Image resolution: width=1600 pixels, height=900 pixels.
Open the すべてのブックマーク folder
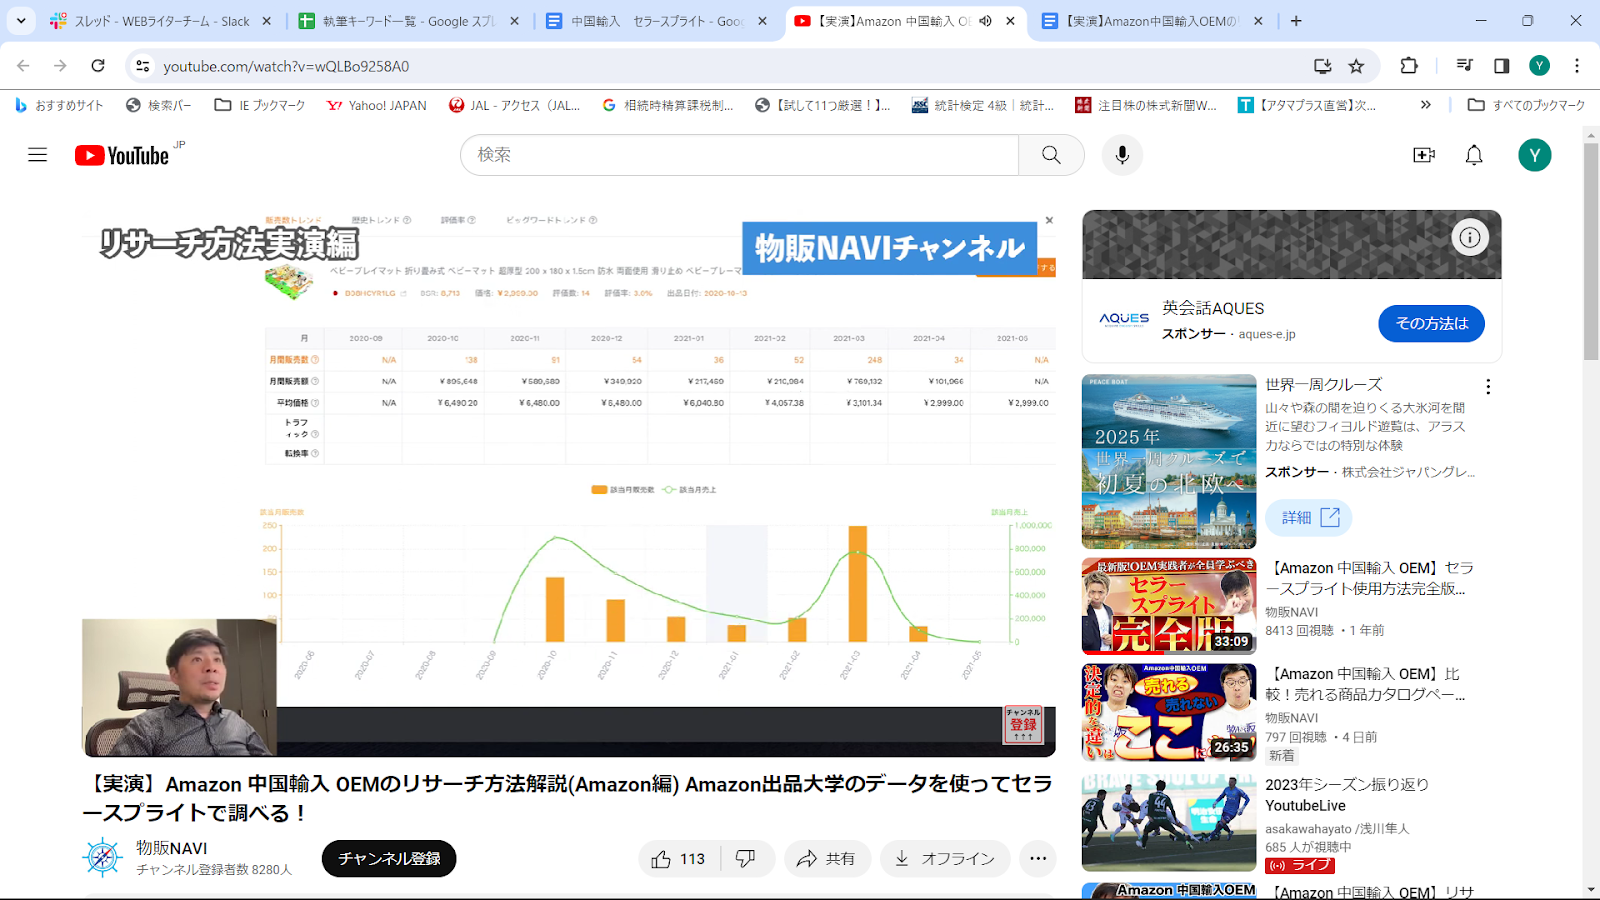pyautogui.click(x=1526, y=105)
